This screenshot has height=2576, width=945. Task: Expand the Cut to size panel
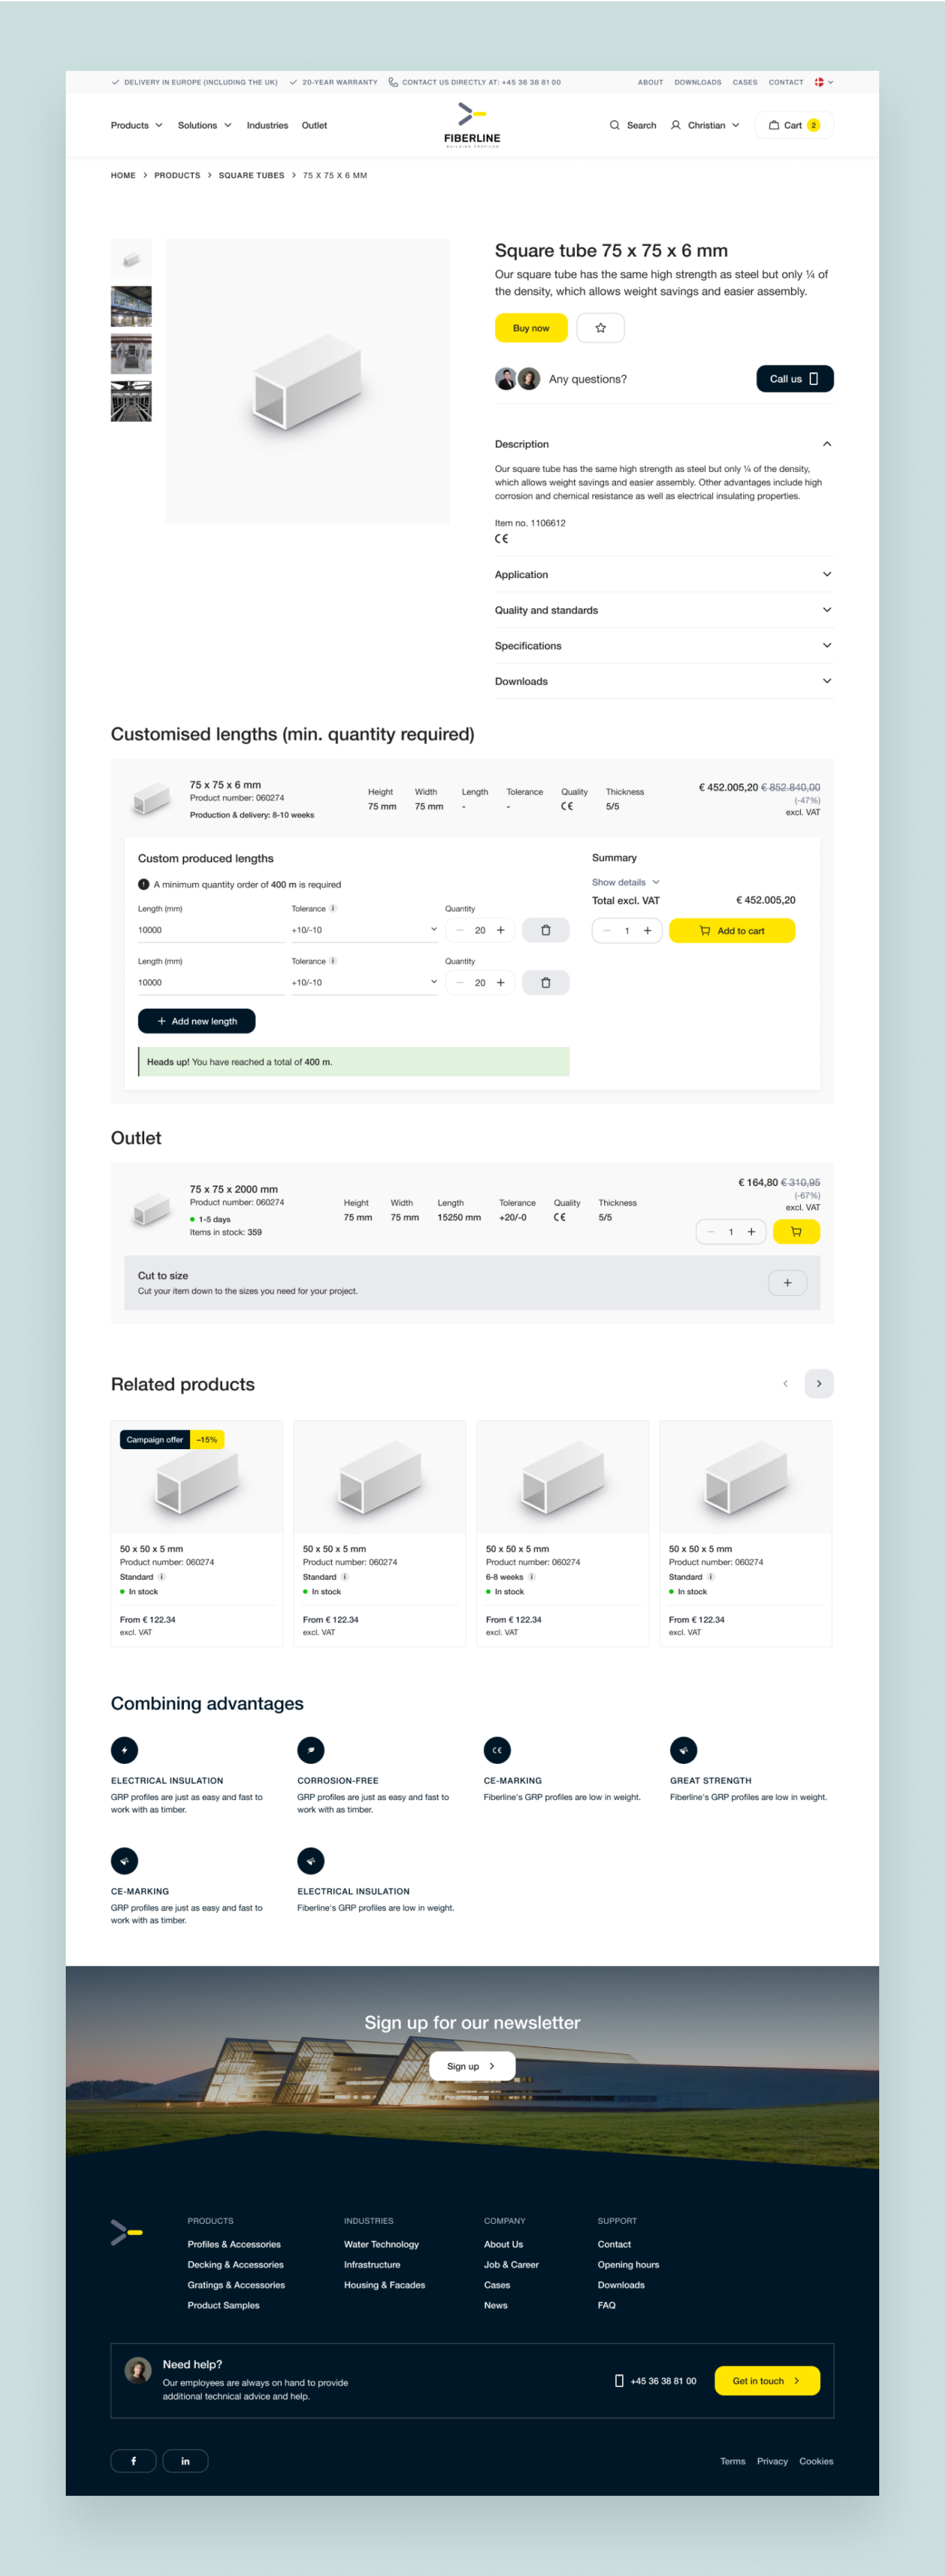787,1283
